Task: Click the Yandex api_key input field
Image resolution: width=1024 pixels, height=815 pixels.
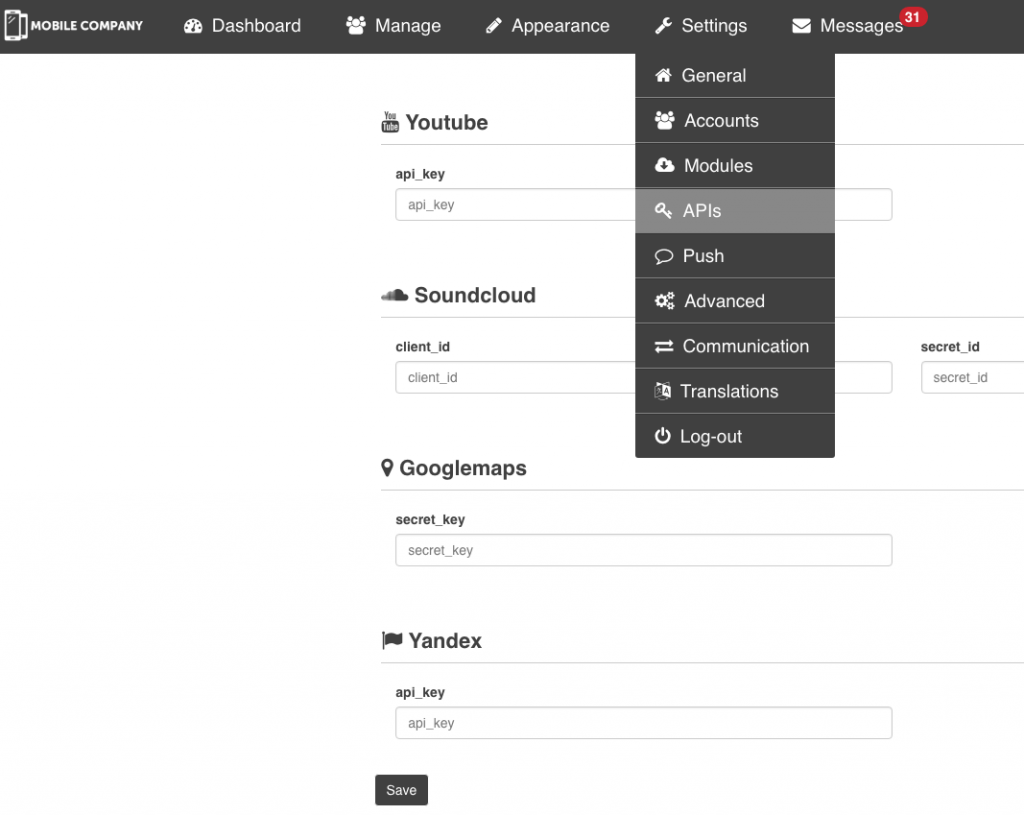Action: [643, 723]
